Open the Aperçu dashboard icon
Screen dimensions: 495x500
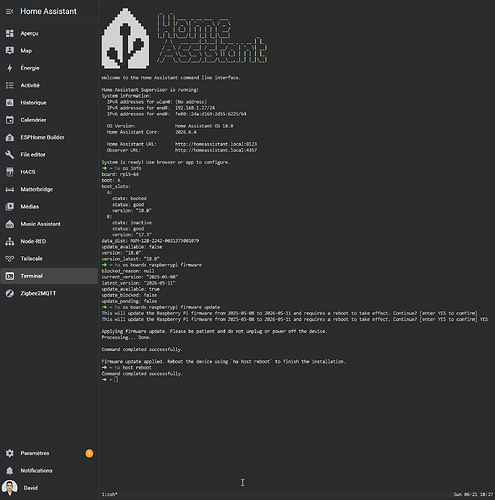click(x=10, y=33)
